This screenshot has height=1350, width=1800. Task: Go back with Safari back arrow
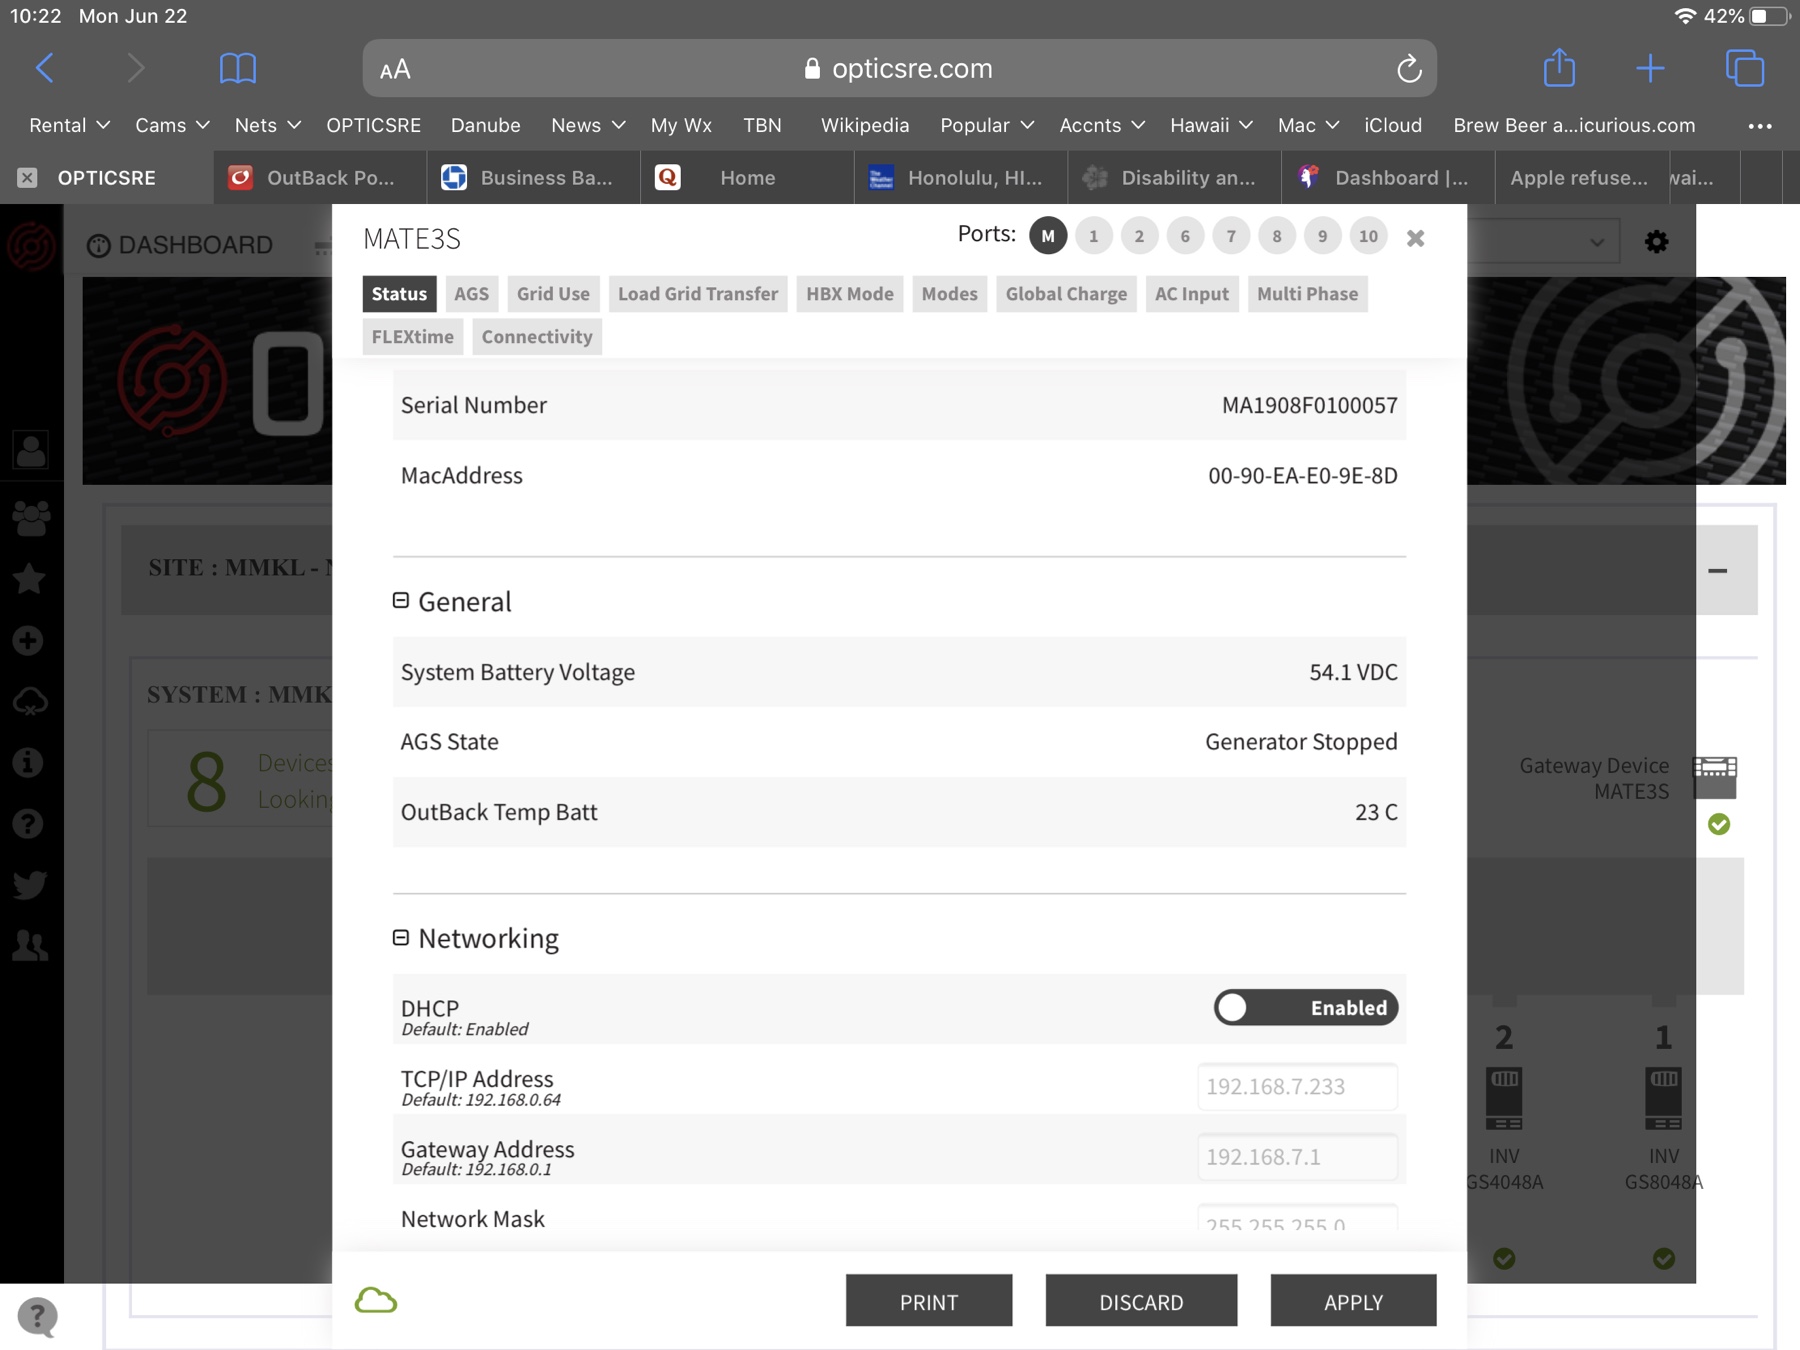click(x=44, y=68)
